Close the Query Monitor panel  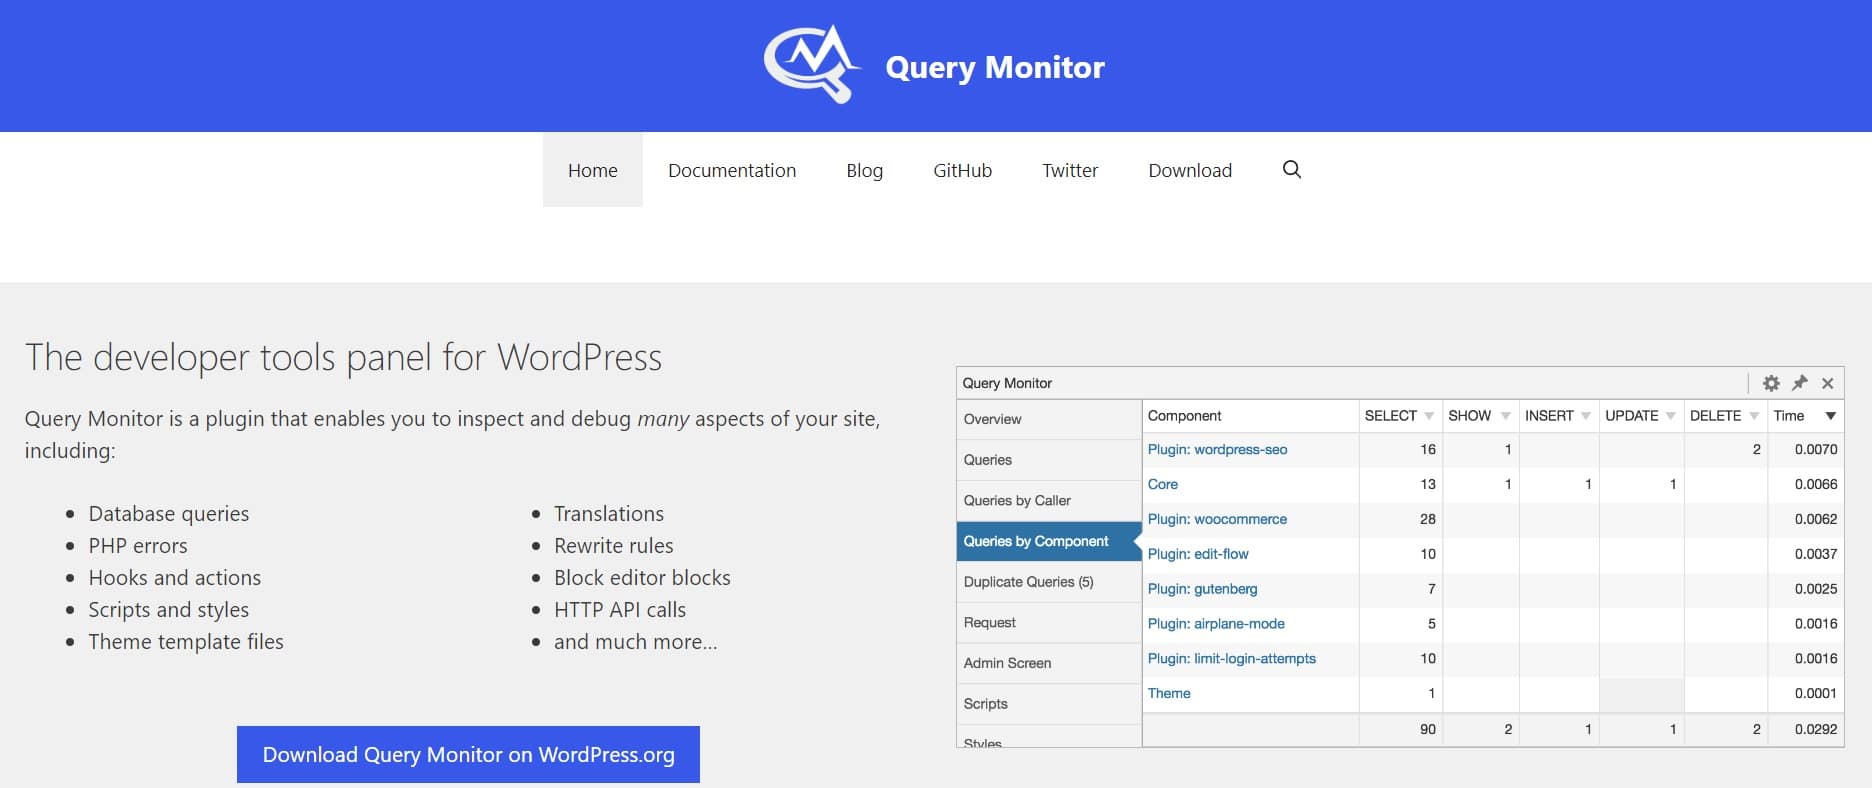coord(1828,383)
